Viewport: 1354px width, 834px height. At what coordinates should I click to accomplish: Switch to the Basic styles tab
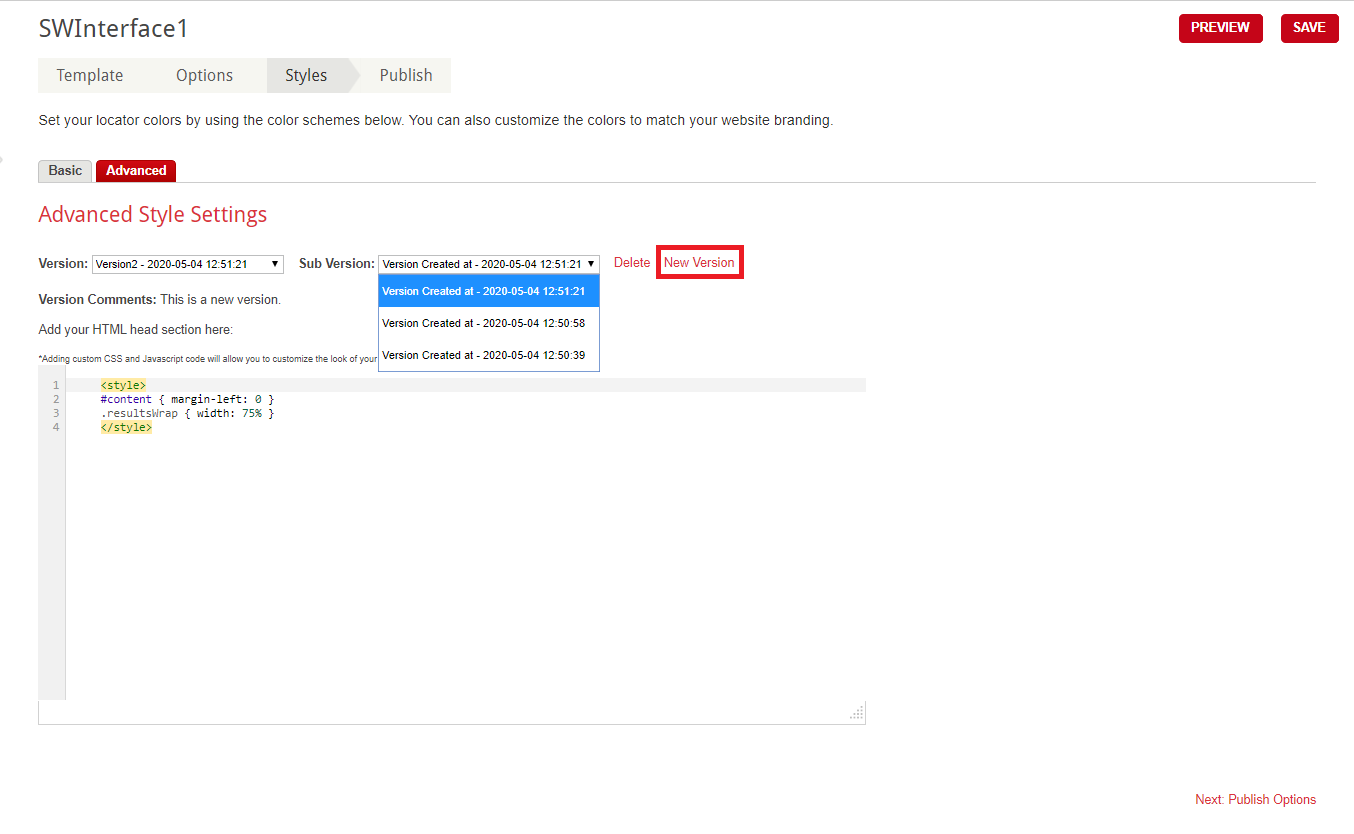click(x=65, y=171)
